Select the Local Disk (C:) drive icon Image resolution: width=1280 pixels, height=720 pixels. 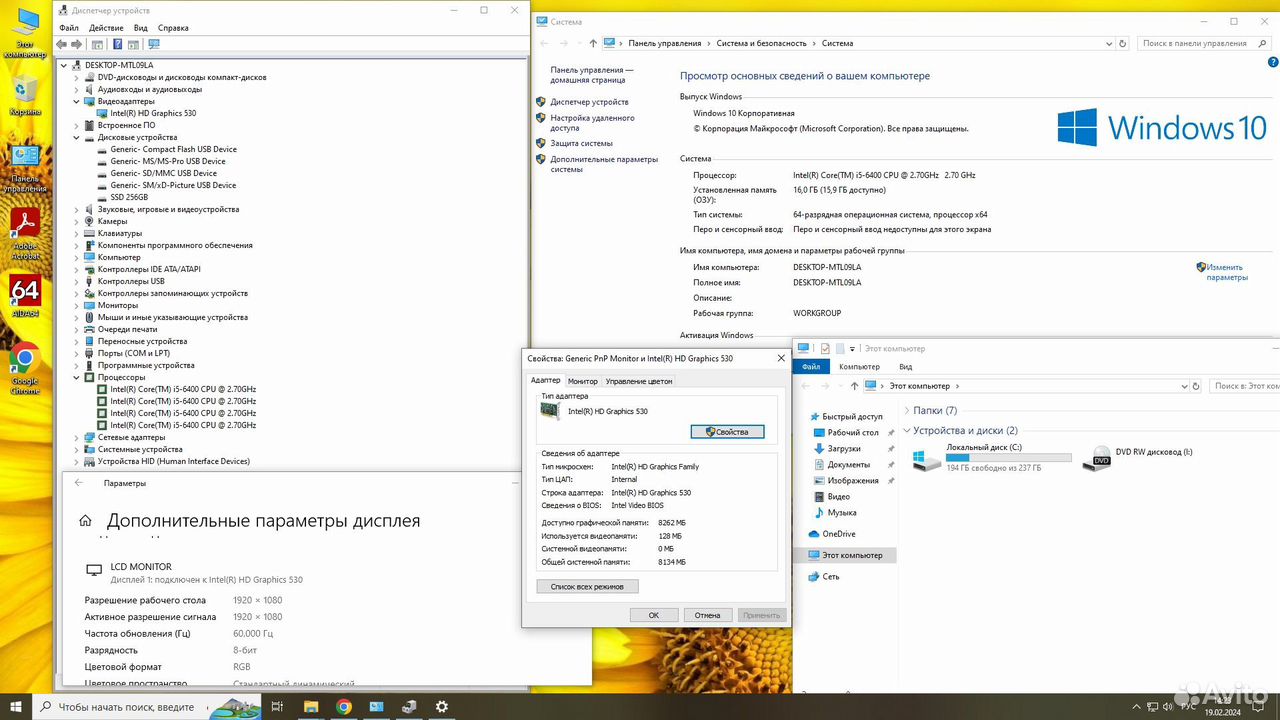click(926, 459)
